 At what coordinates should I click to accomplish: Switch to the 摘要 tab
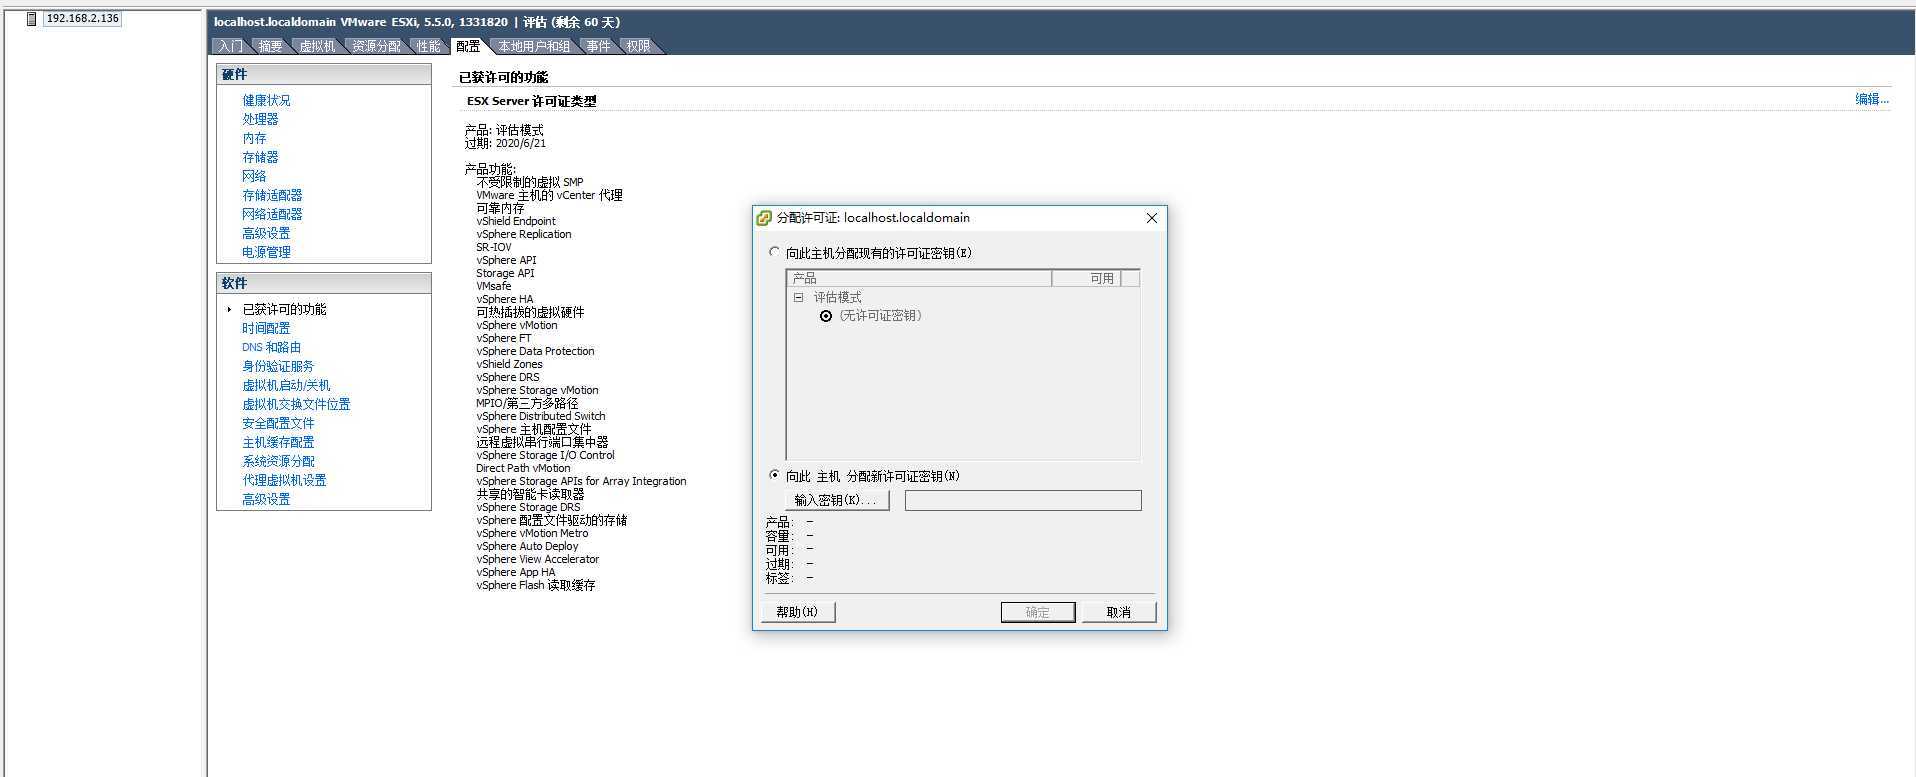pyautogui.click(x=270, y=46)
